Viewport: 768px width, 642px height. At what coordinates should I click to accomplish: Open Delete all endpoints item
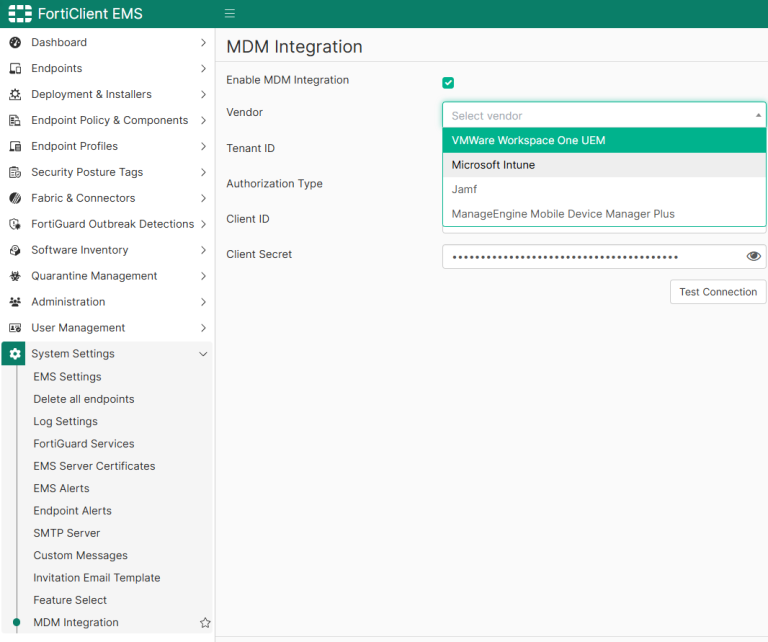(x=84, y=399)
